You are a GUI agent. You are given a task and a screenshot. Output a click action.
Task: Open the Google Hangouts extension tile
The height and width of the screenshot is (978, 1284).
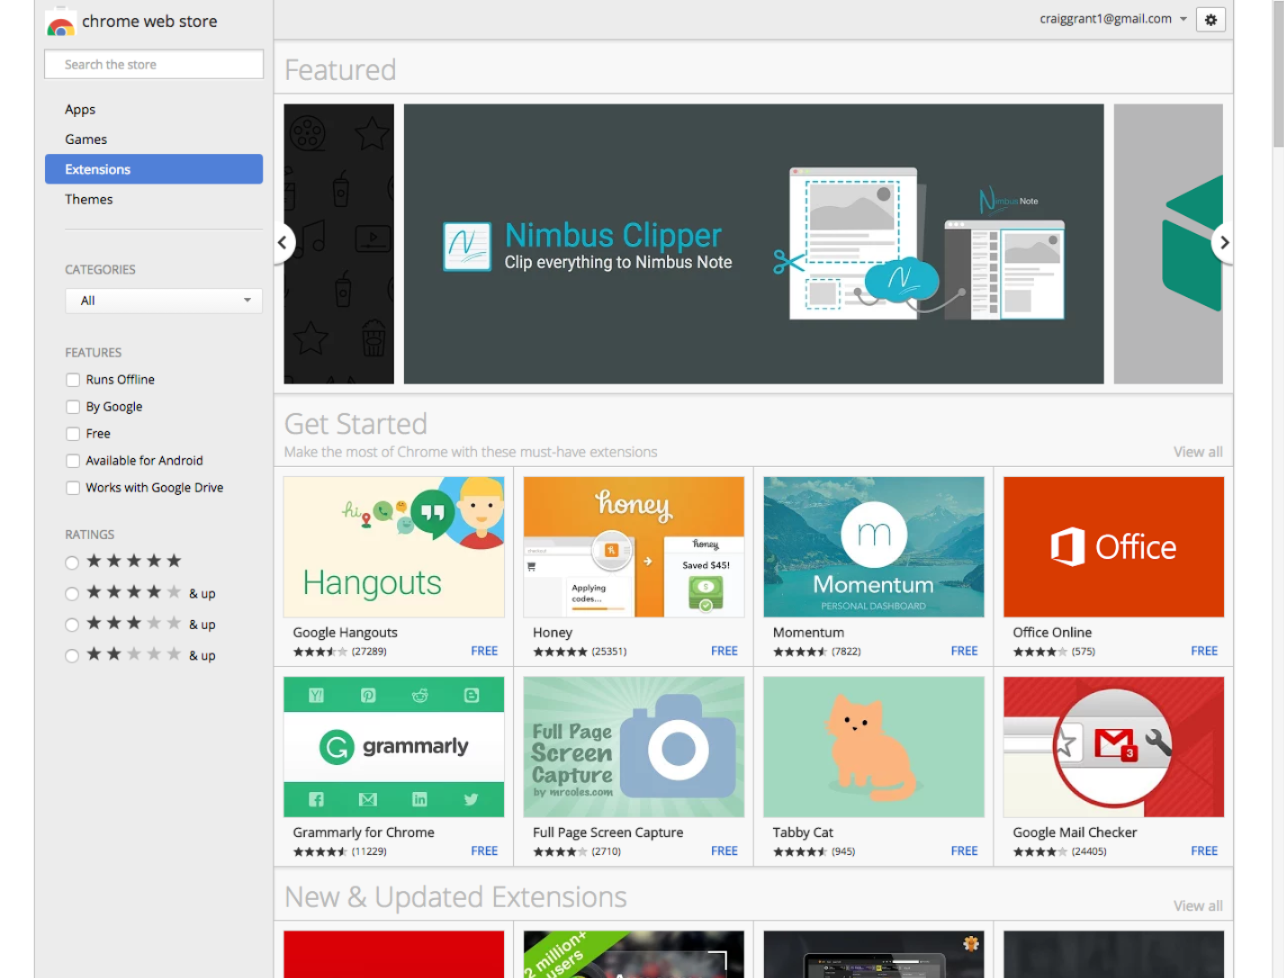click(x=393, y=546)
